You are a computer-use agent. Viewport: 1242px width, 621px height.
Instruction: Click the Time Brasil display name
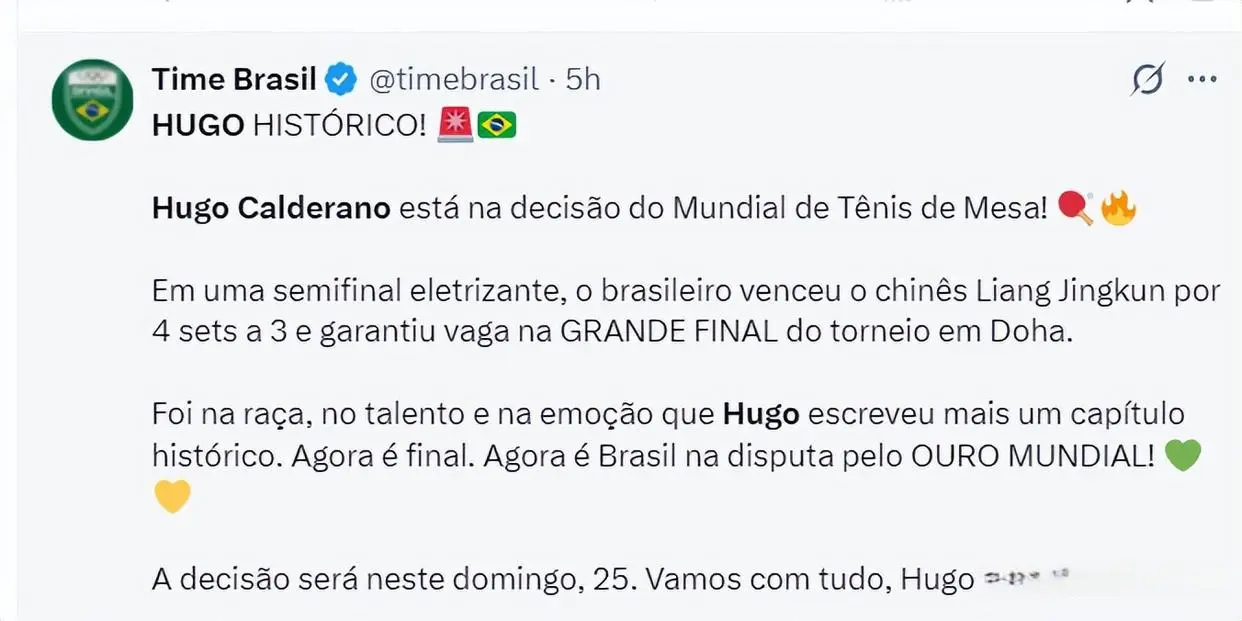(x=234, y=79)
